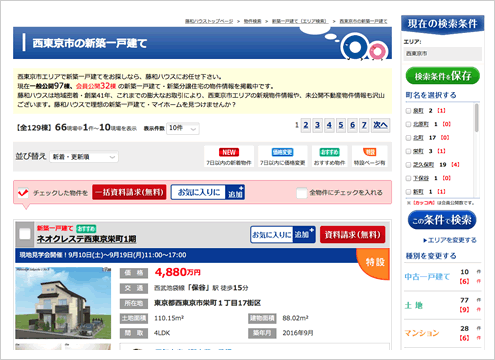This screenshot has width=495, height=360.
Task: Click the red 一括資料請求(無料) button
Action: tap(129, 192)
